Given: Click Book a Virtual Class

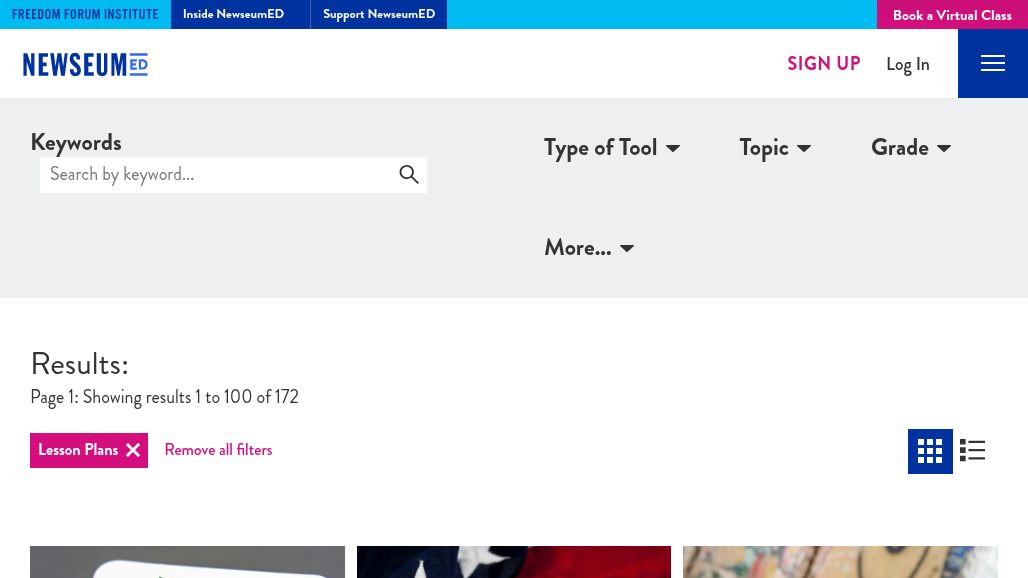Looking at the screenshot, I should [951, 15].
